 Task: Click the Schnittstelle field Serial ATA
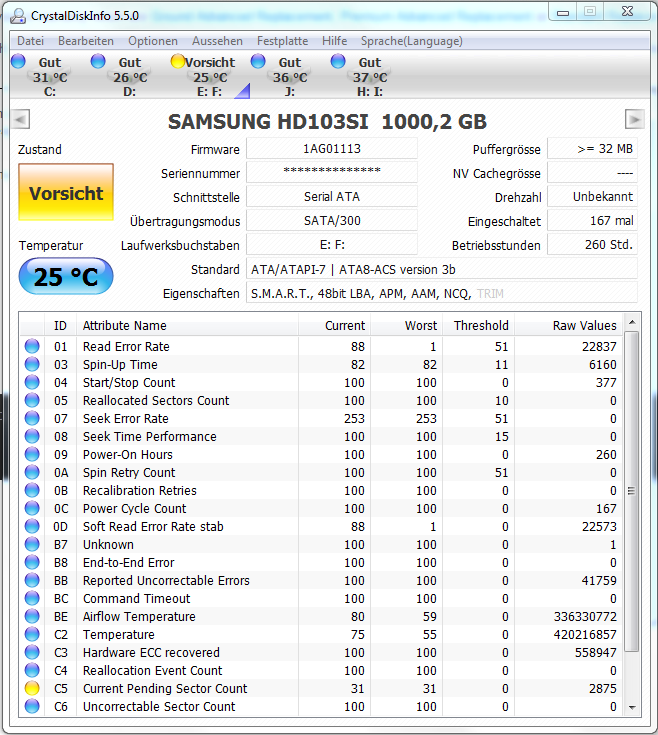point(332,197)
